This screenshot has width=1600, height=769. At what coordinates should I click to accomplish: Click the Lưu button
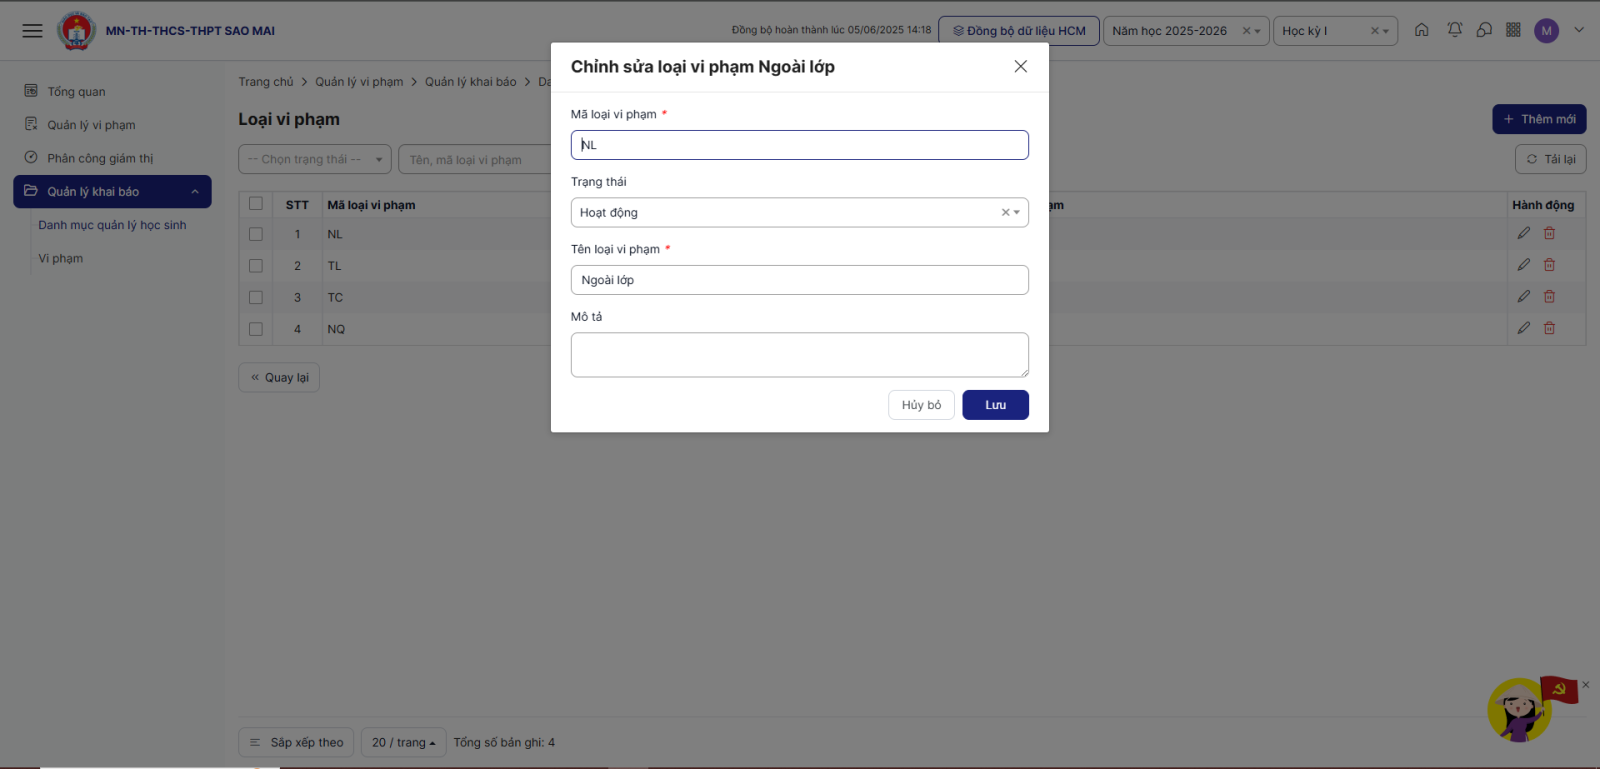coord(995,405)
